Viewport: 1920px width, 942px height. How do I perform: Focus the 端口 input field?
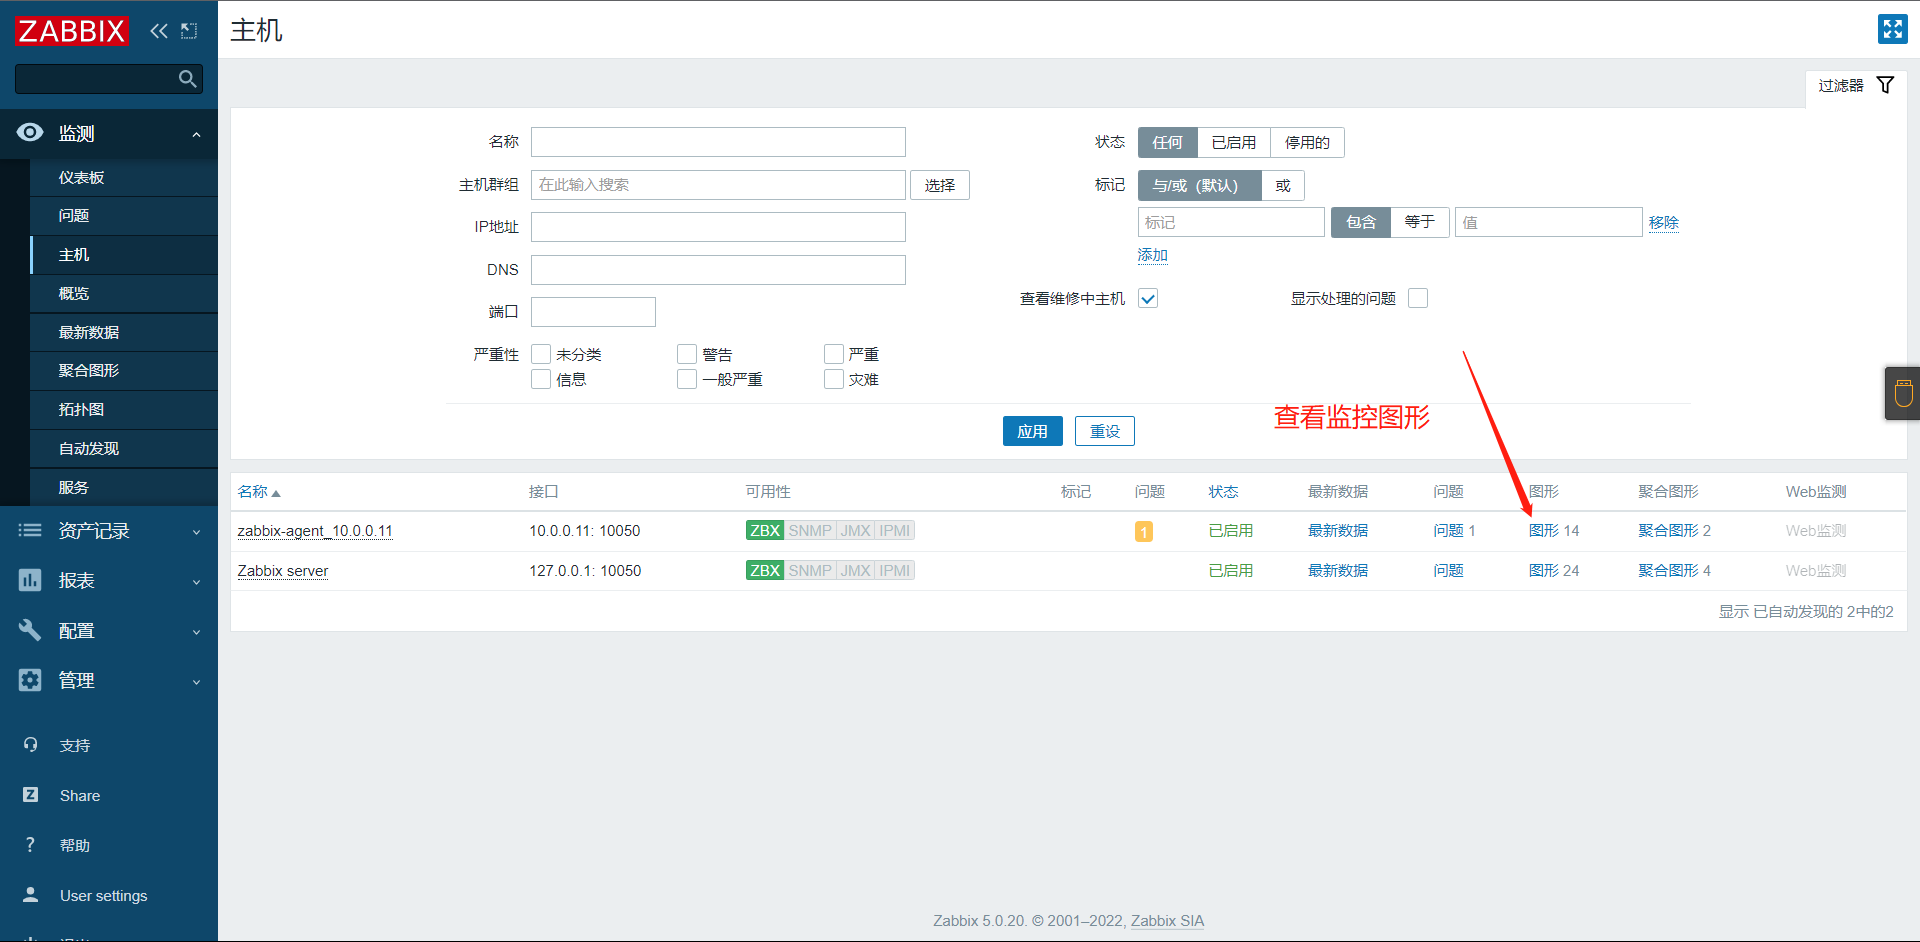click(593, 312)
